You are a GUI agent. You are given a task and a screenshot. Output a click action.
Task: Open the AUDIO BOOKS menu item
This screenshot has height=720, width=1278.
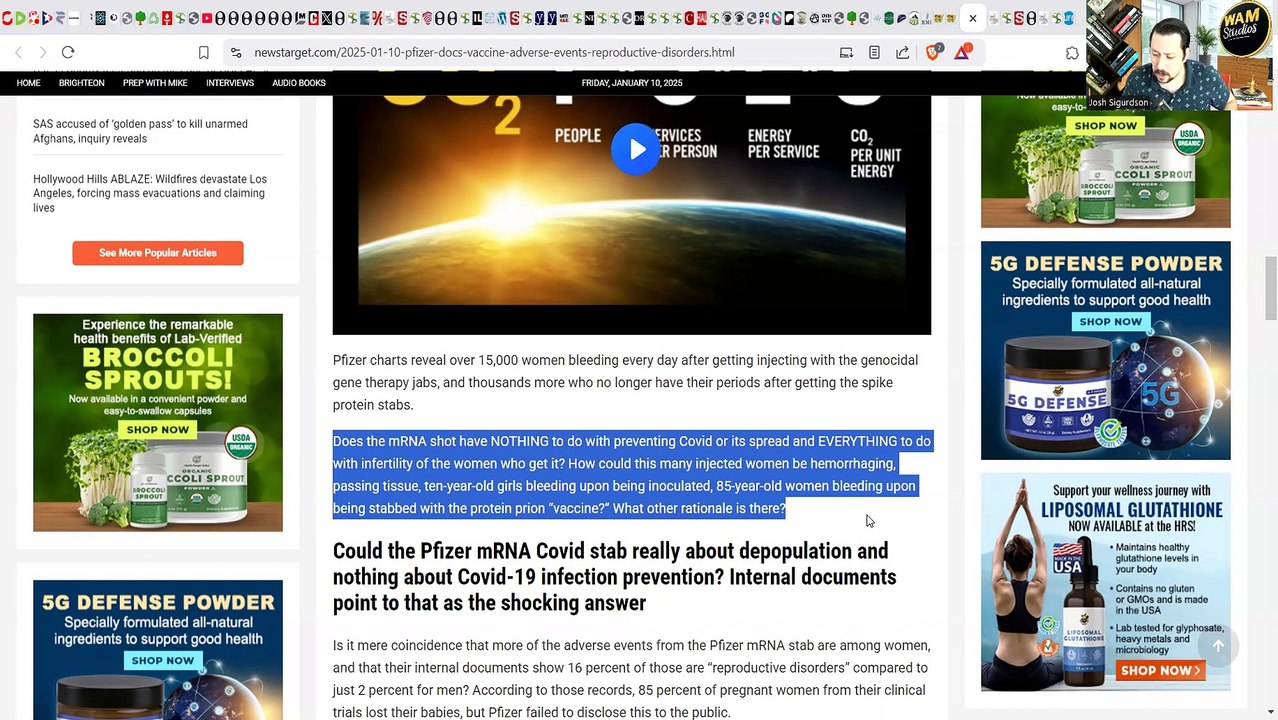299,83
